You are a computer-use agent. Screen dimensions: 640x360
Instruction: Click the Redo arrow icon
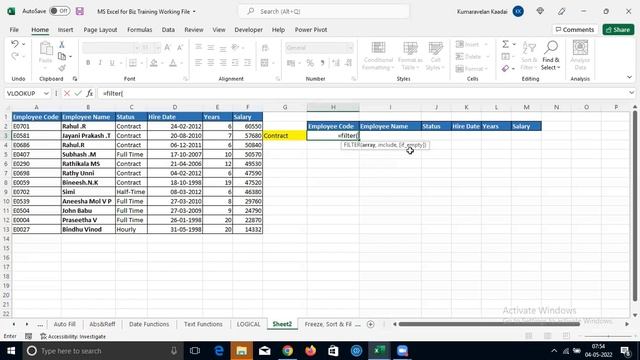point(15,56)
